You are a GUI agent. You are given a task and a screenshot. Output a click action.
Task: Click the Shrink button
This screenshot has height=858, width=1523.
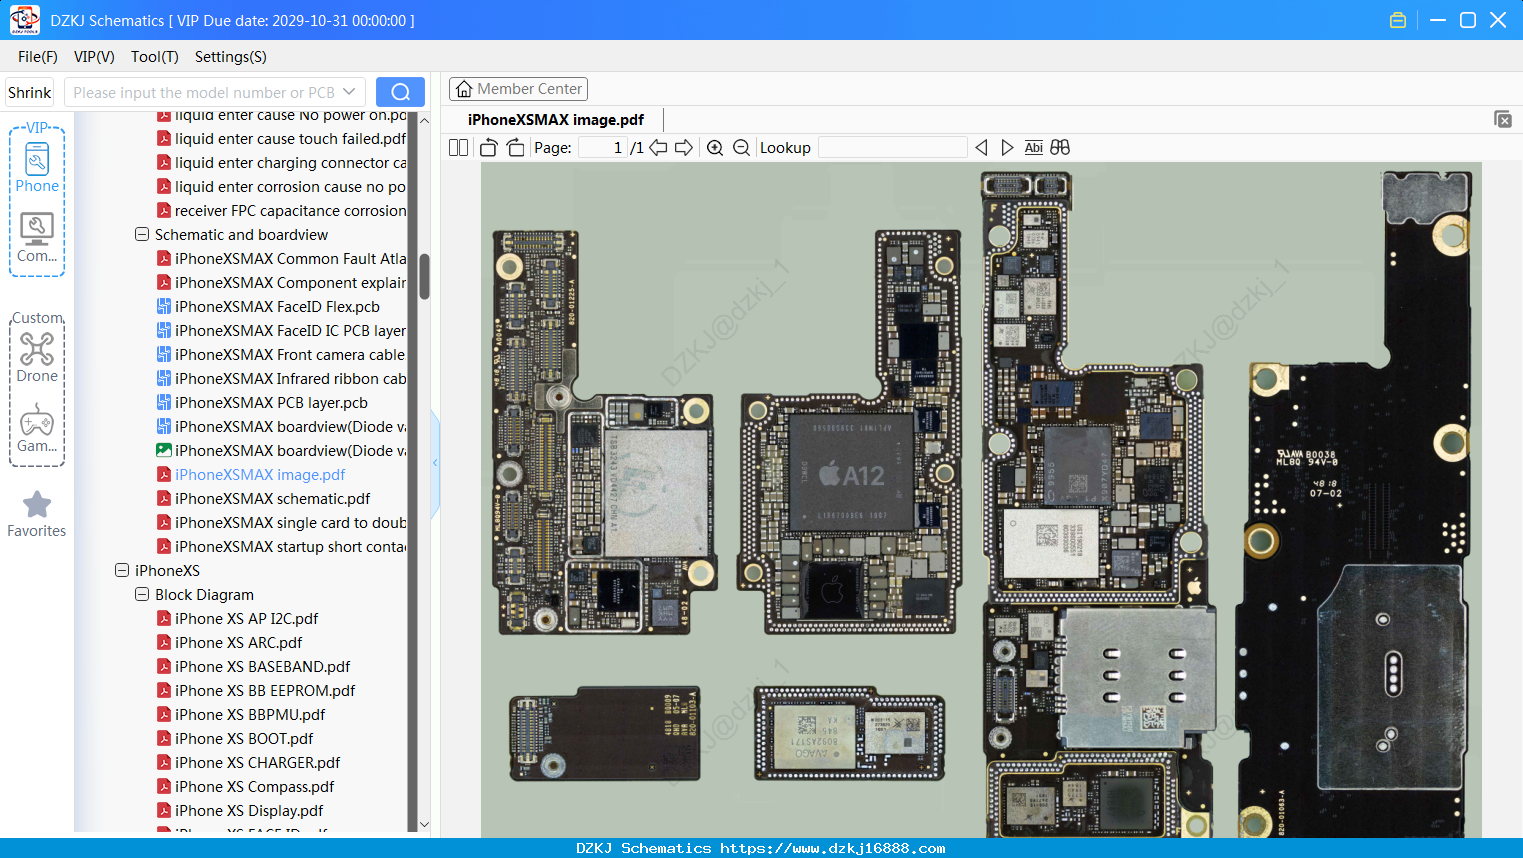tap(30, 93)
